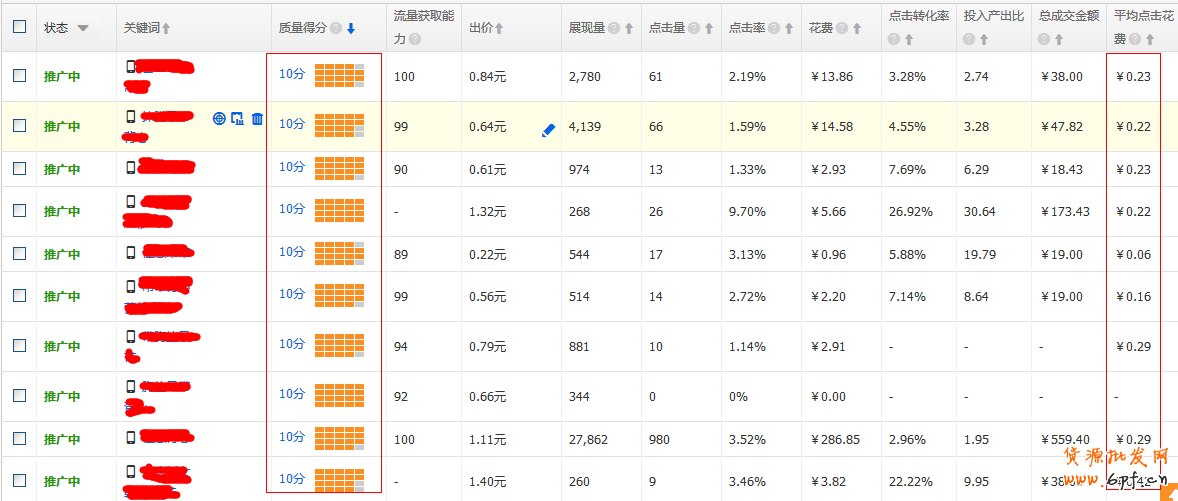Click the trash delete icon in the highlighted row
This screenshot has width=1178, height=501.
coord(257,119)
